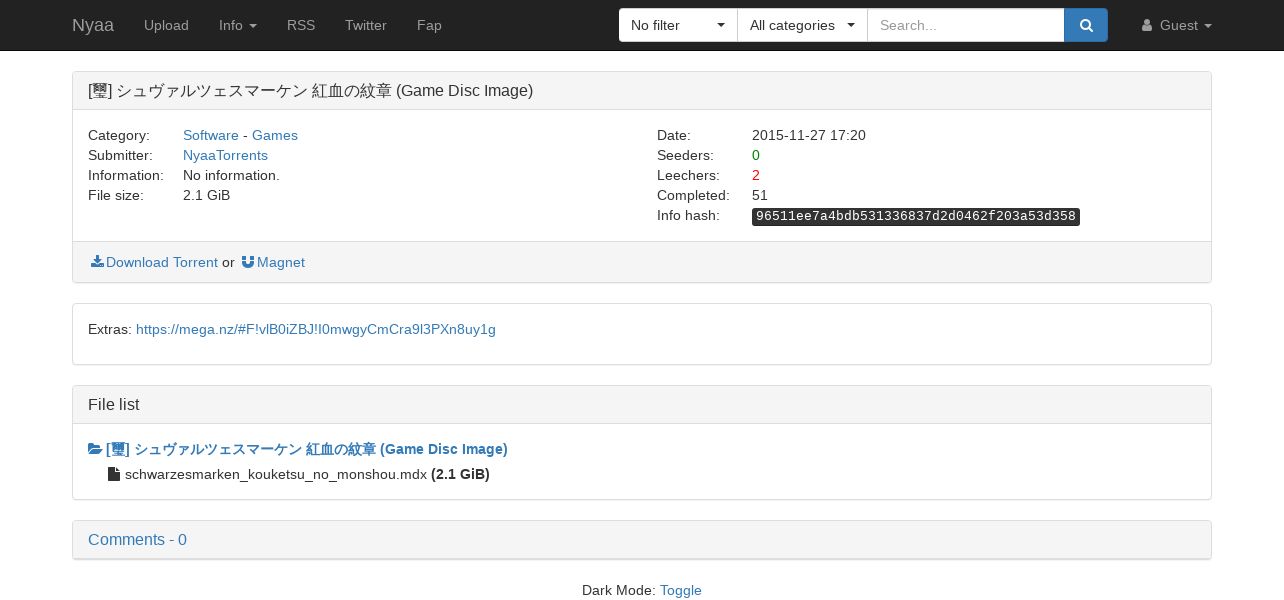
Task: Click the open folder icon in File list
Action: click(x=95, y=450)
